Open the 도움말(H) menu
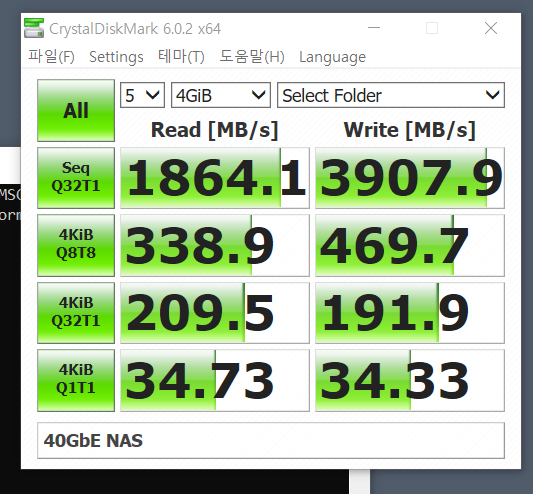Screen dimensions: 533x494 pyautogui.click(x=252, y=56)
